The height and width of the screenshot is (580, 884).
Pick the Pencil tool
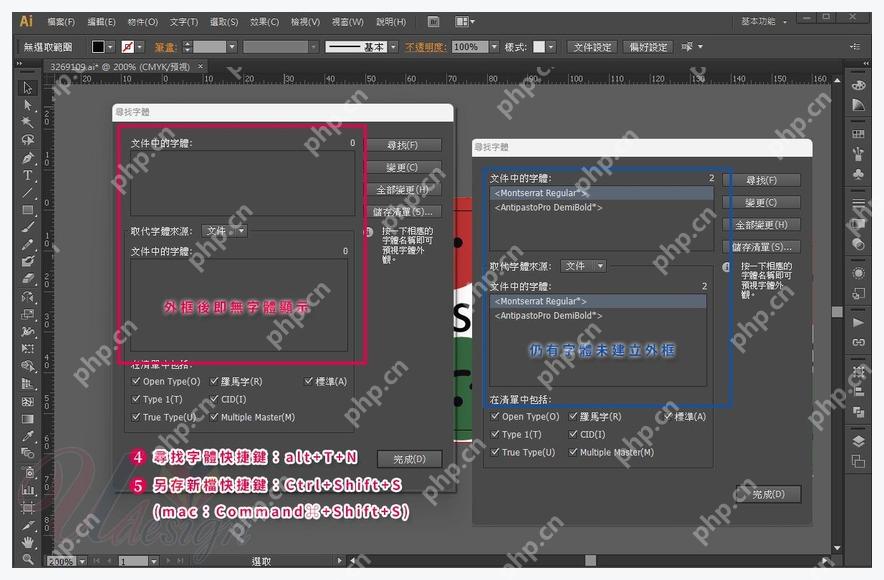tap(28, 245)
